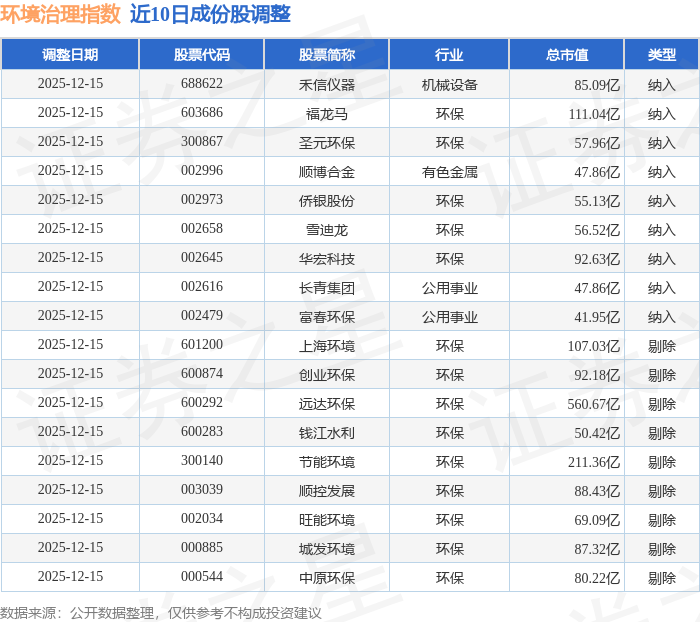Click market value 55.13亿

[597, 200]
